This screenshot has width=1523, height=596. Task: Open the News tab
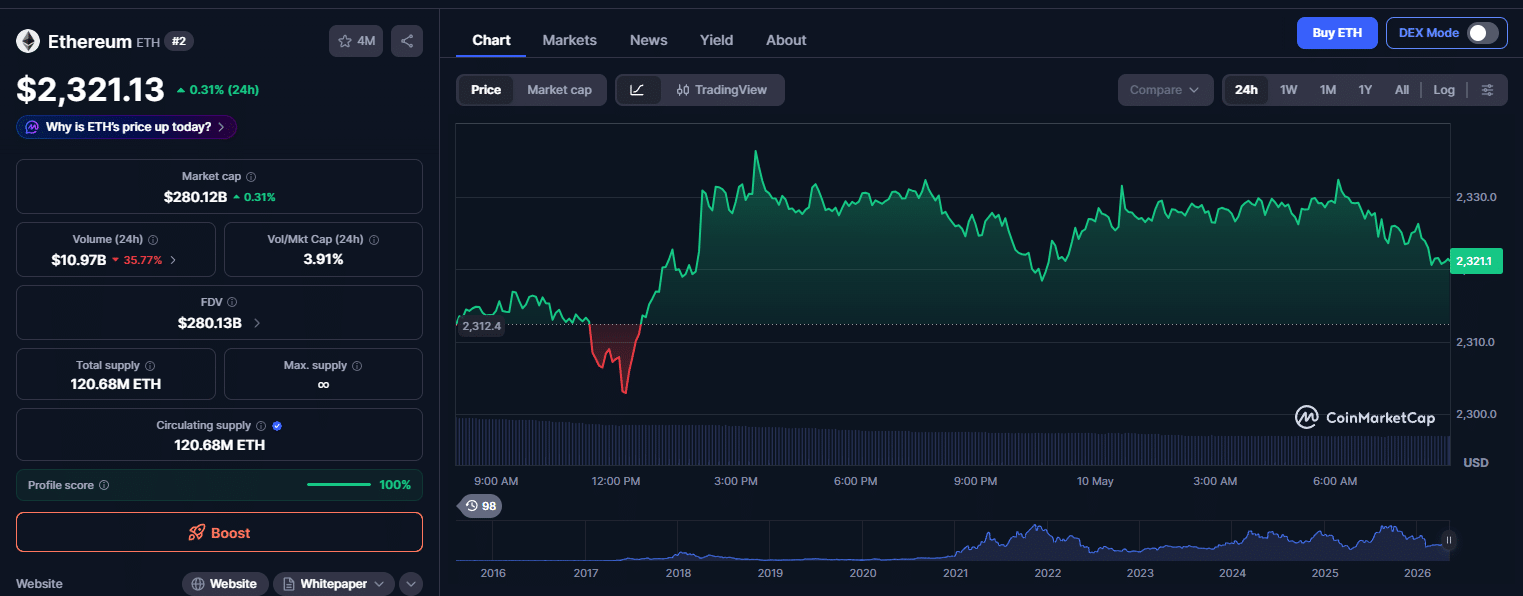point(648,40)
